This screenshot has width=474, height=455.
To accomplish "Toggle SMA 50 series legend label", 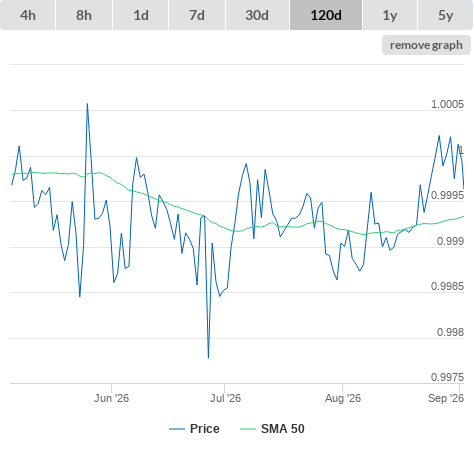I will coord(283,429).
